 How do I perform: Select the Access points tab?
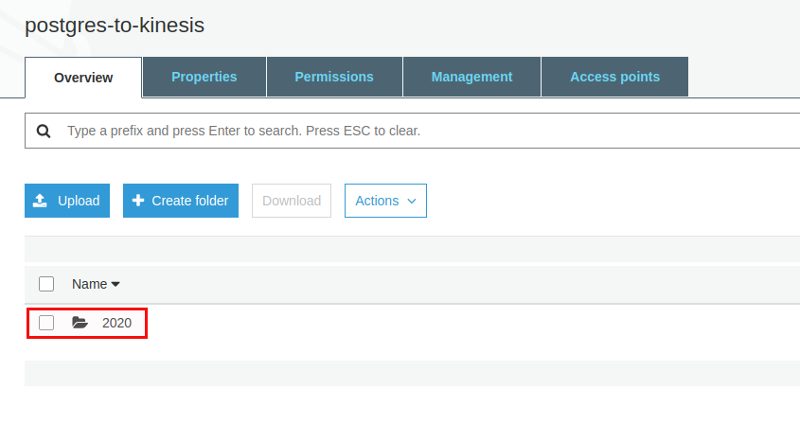pos(615,77)
